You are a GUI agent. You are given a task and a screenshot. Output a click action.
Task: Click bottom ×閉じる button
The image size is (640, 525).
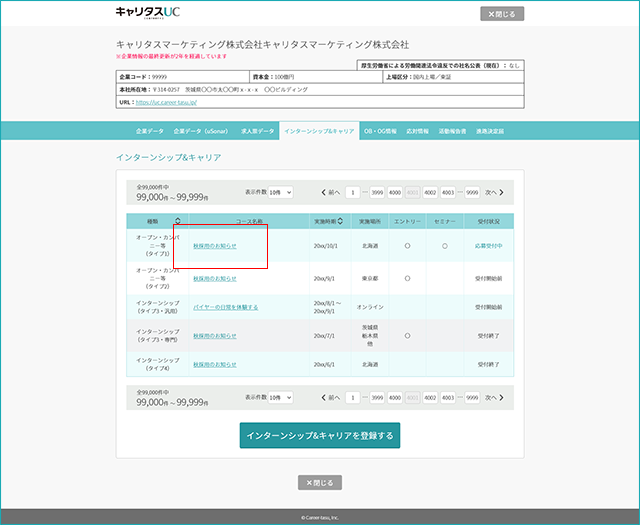[x=320, y=483]
